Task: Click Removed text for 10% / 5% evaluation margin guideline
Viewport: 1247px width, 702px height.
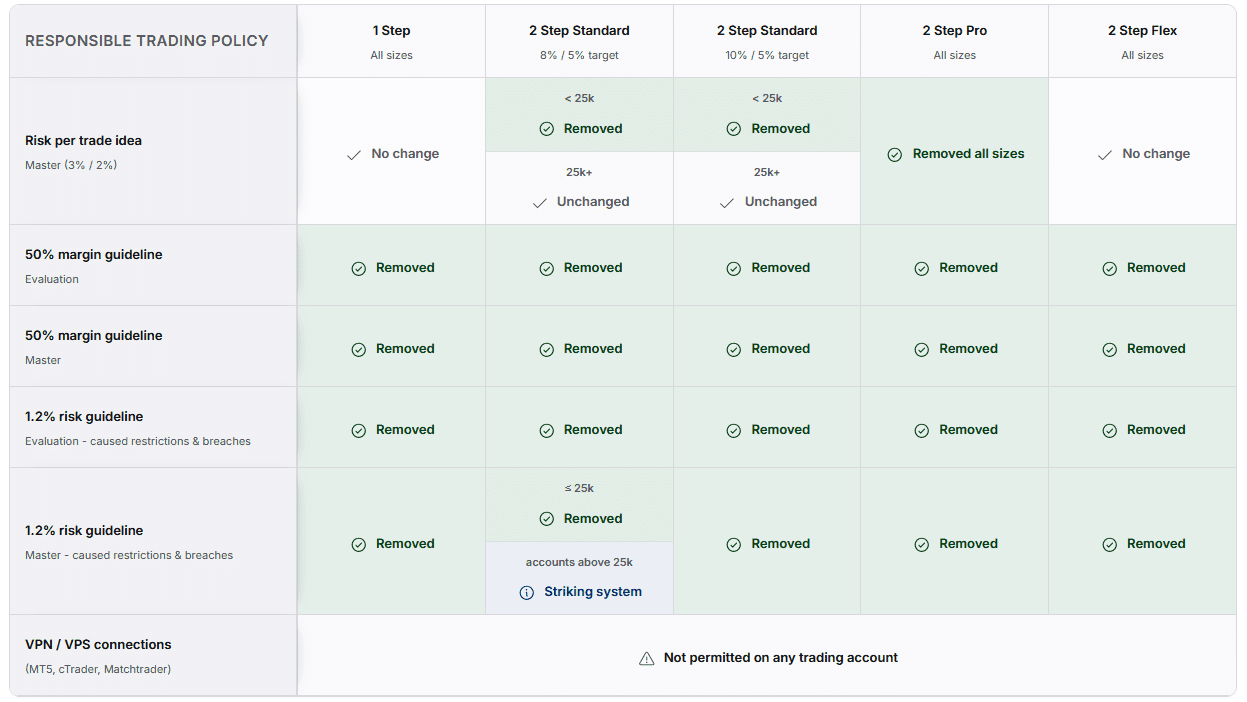Action: (781, 269)
